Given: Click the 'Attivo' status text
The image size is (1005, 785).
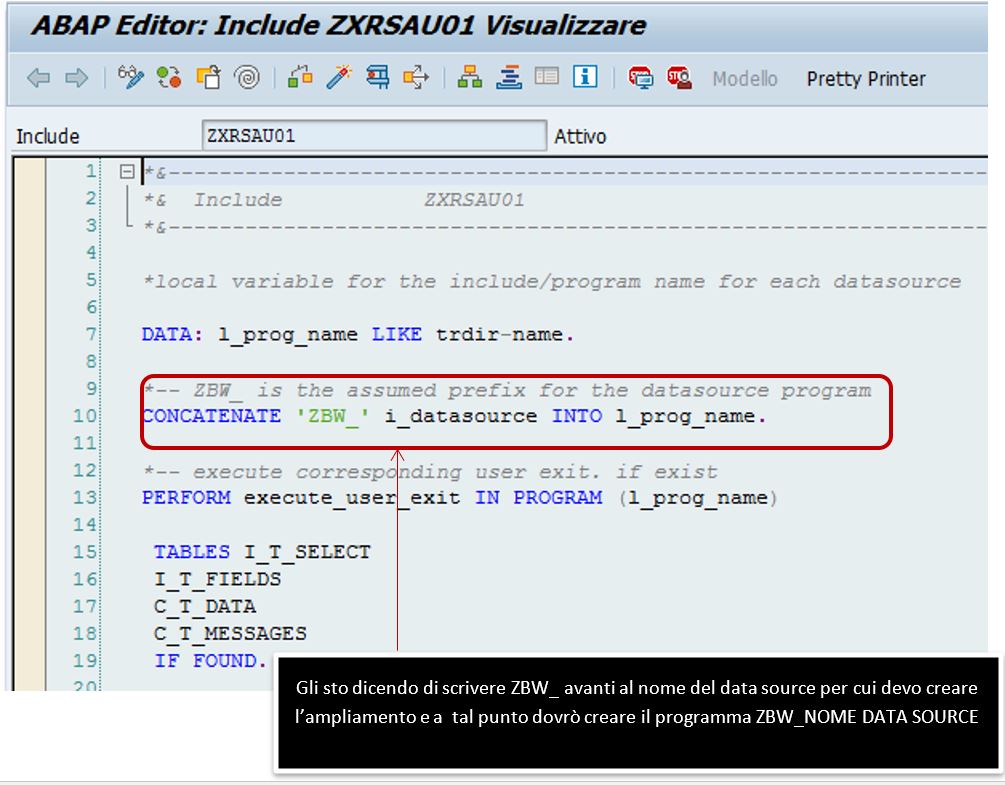Looking at the screenshot, I should 579,136.
